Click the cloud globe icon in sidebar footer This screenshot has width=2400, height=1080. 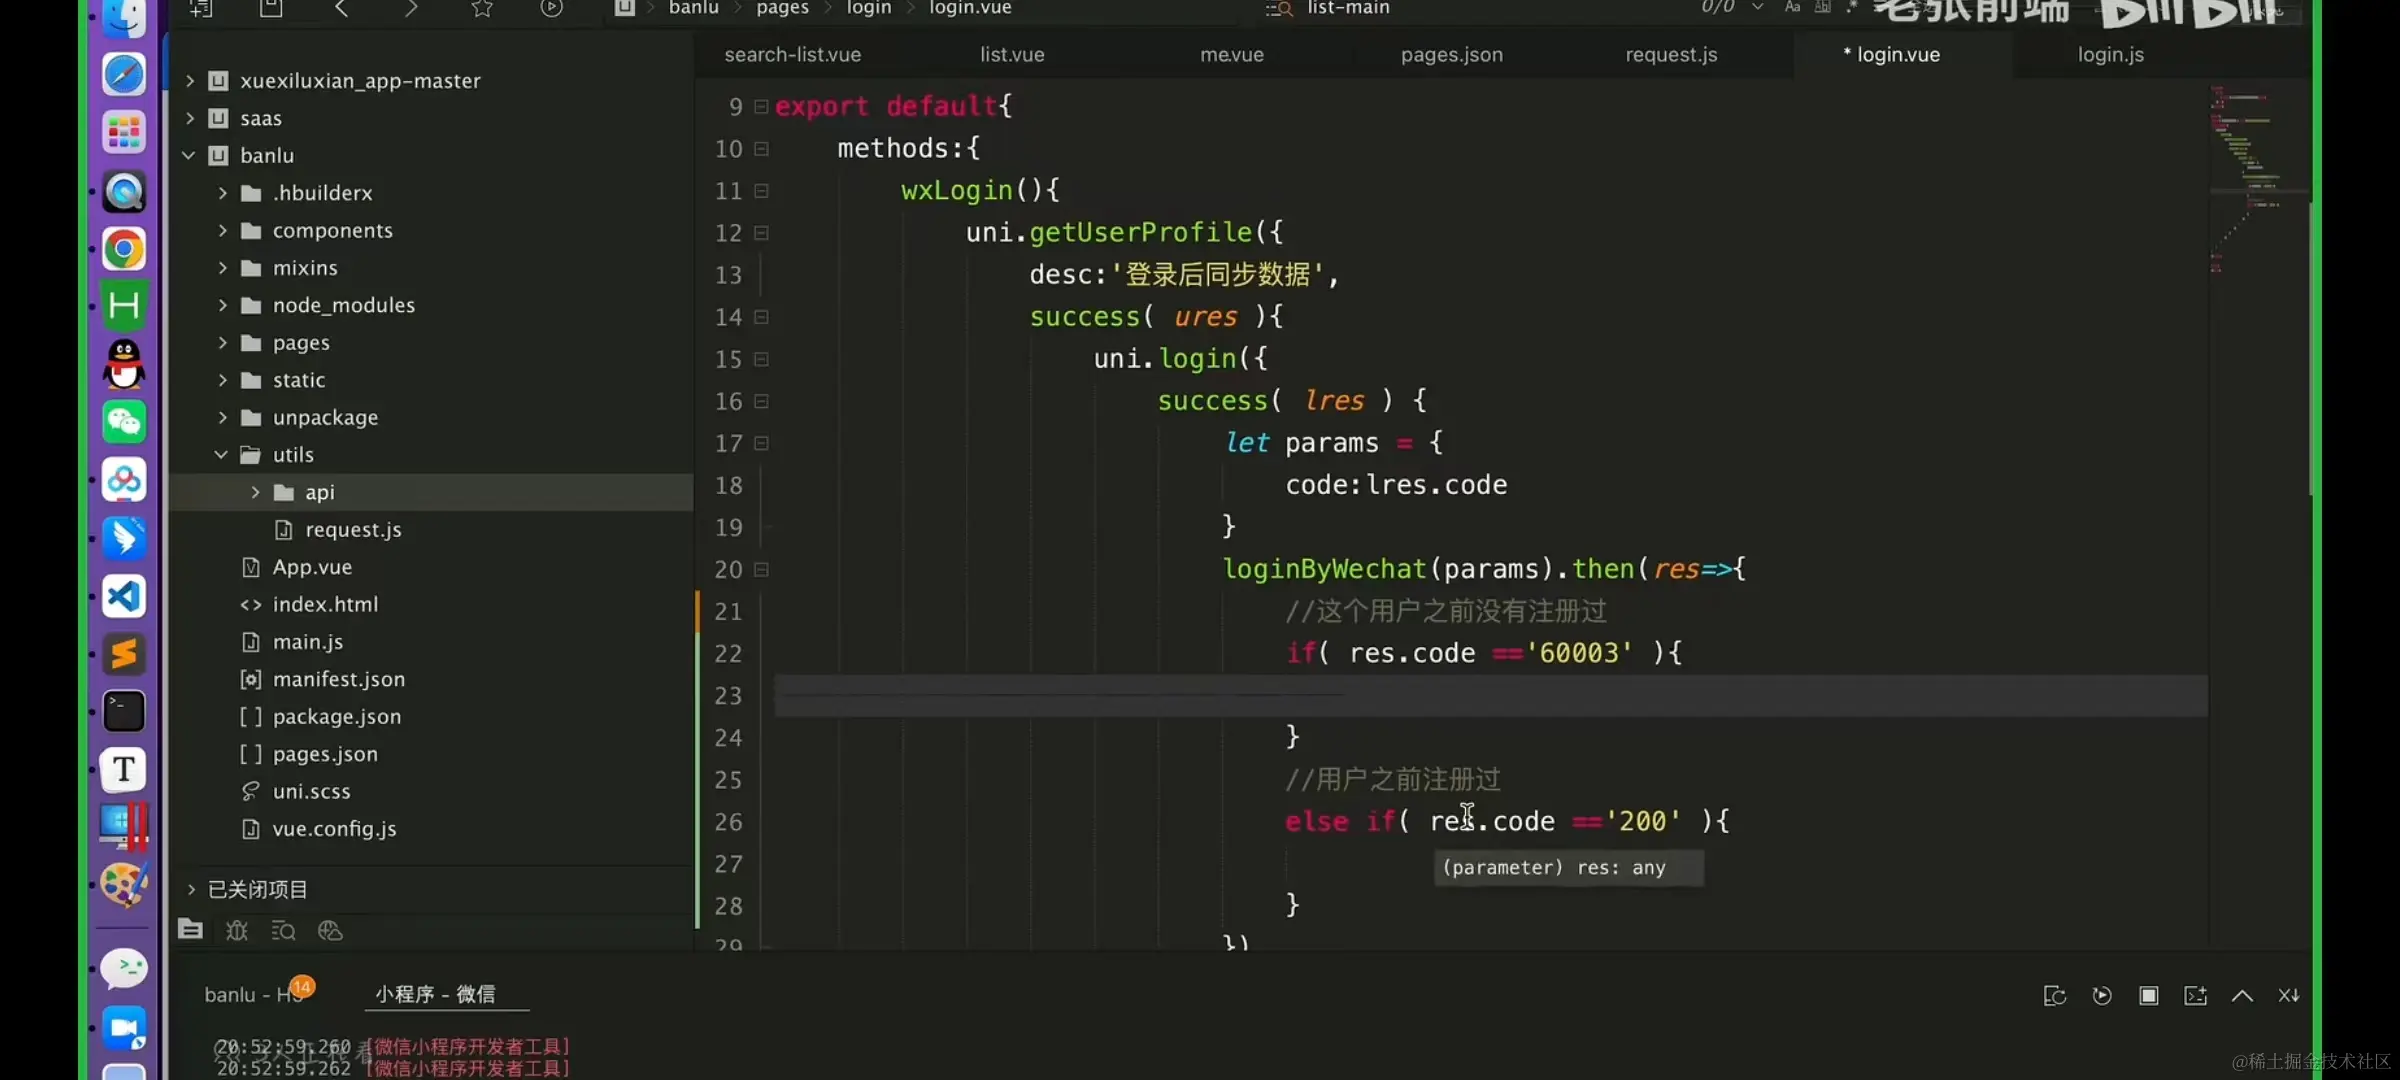coord(330,931)
